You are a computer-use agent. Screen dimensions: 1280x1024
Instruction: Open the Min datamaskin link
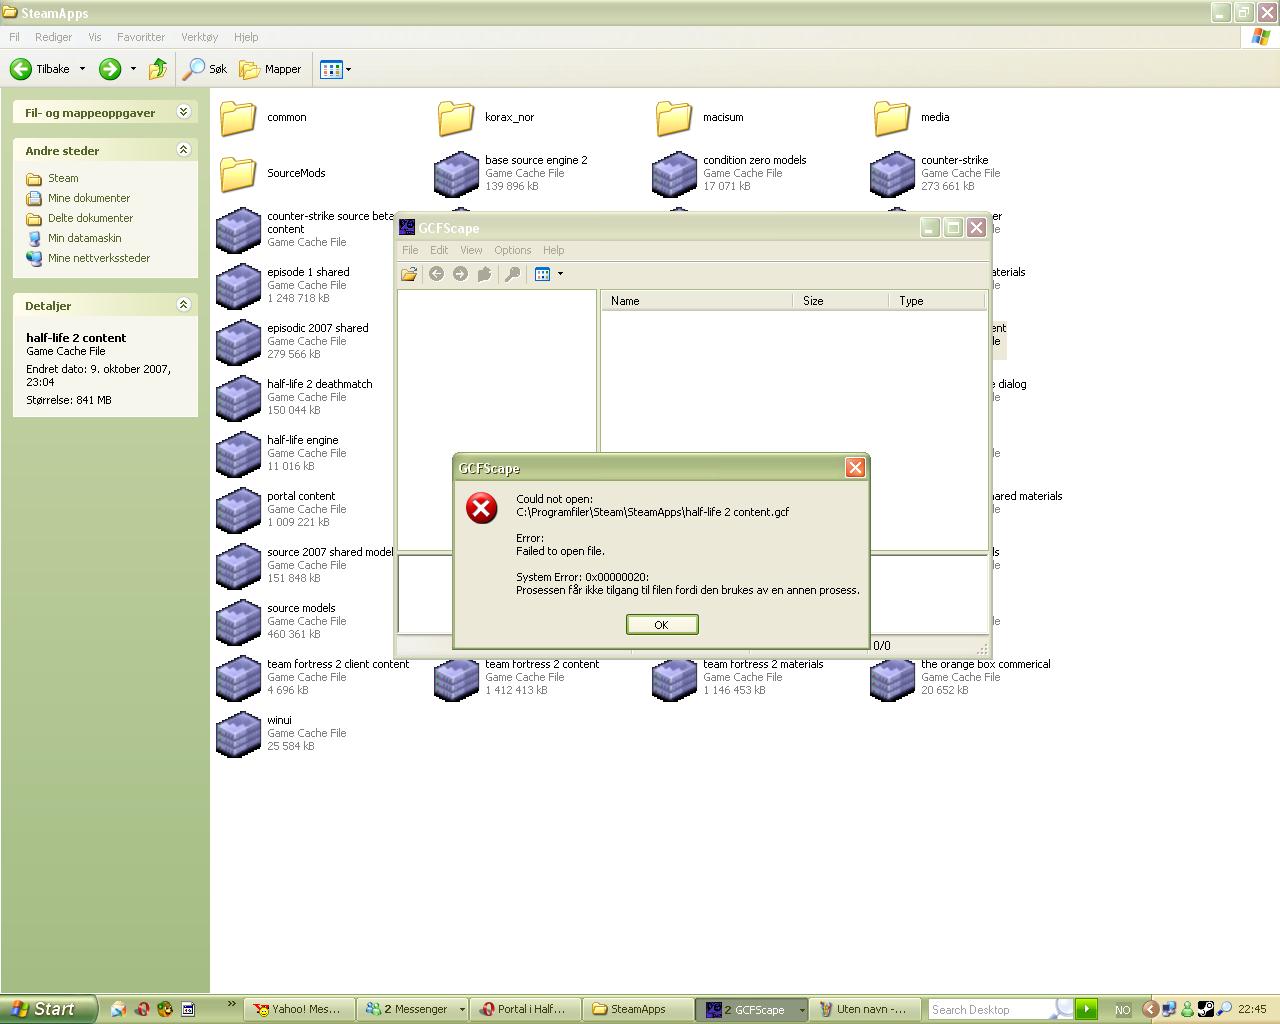85,238
